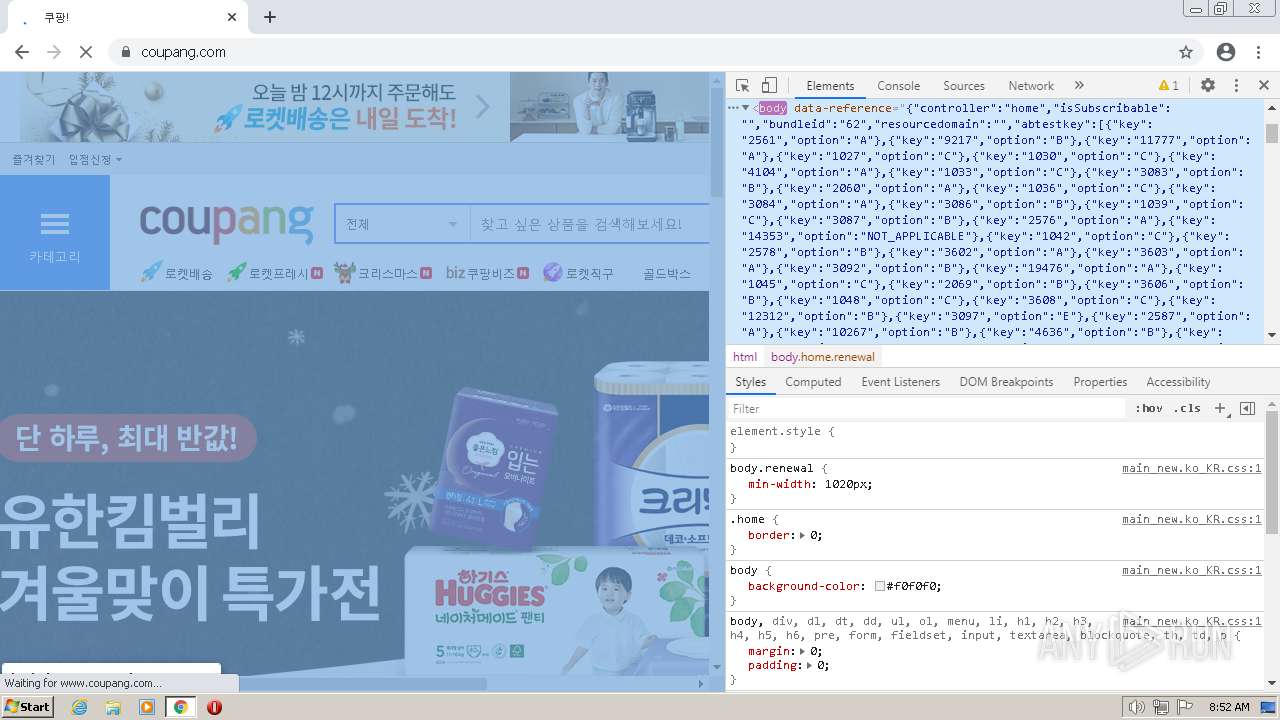Bookmark this page star icon
Viewport: 1280px width, 720px height.
[1186, 52]
